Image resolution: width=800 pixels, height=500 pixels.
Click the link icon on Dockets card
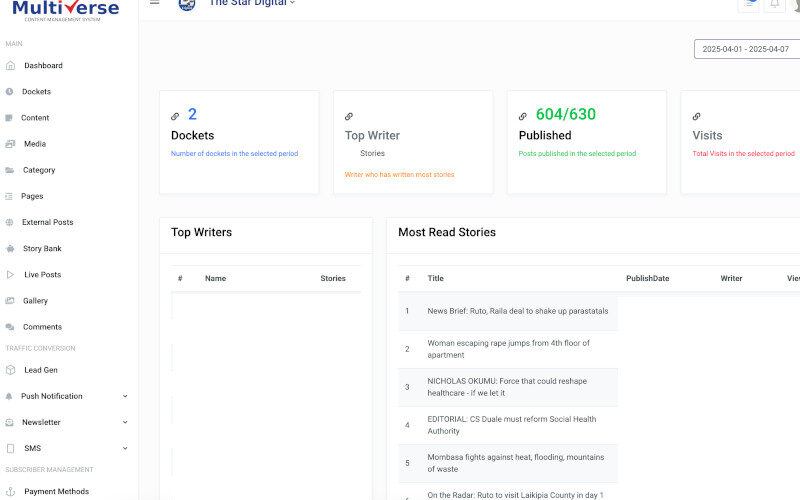coord(176,116)
